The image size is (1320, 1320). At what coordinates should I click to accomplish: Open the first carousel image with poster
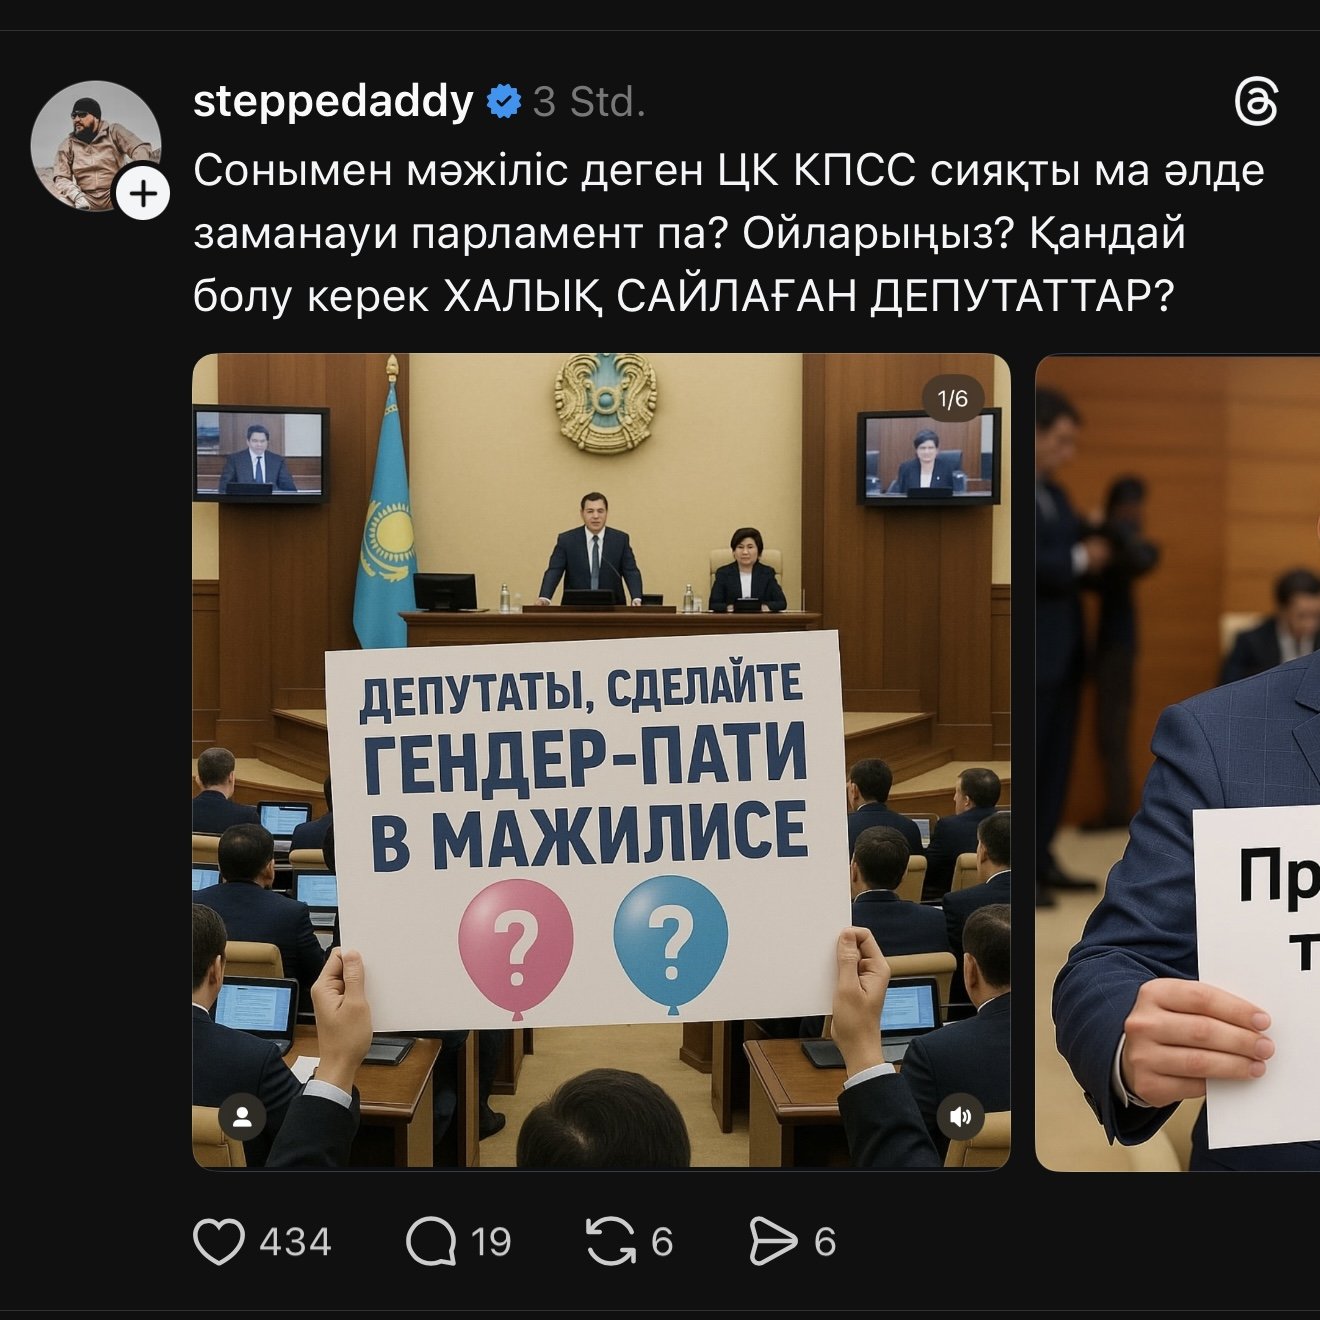tap(601, 761)
